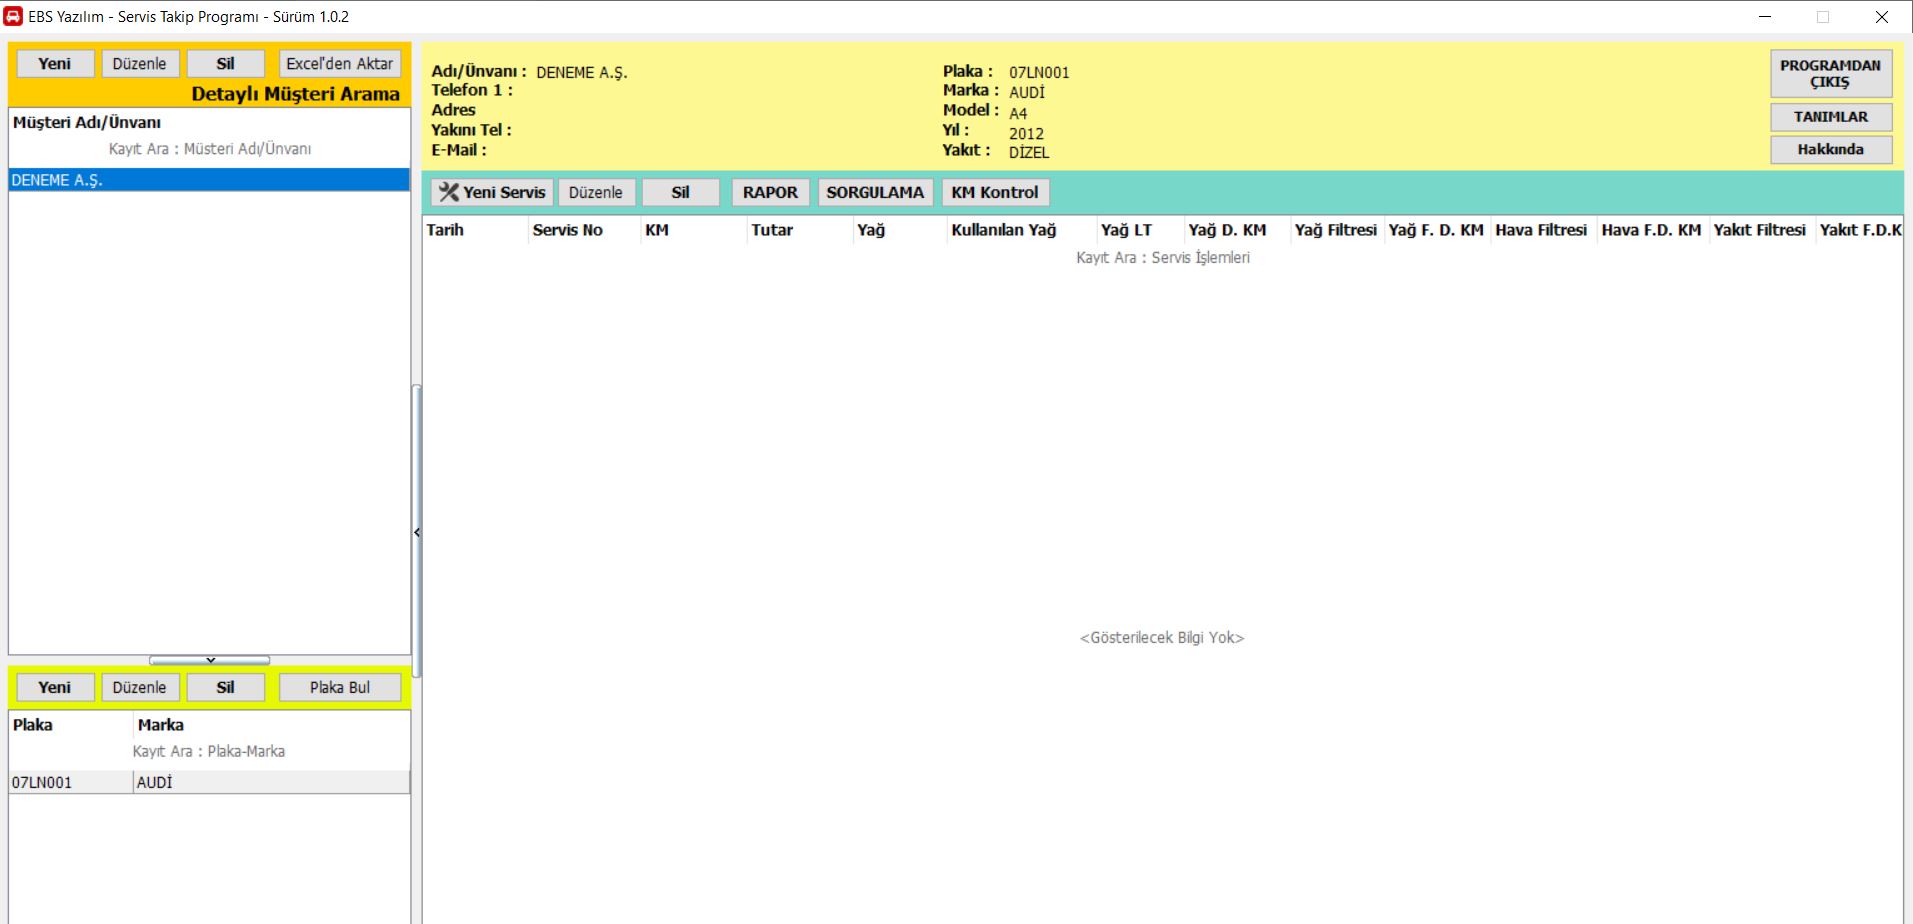
Task: Open Detaylı Müşteri Arama search
Action: (296, 94)
